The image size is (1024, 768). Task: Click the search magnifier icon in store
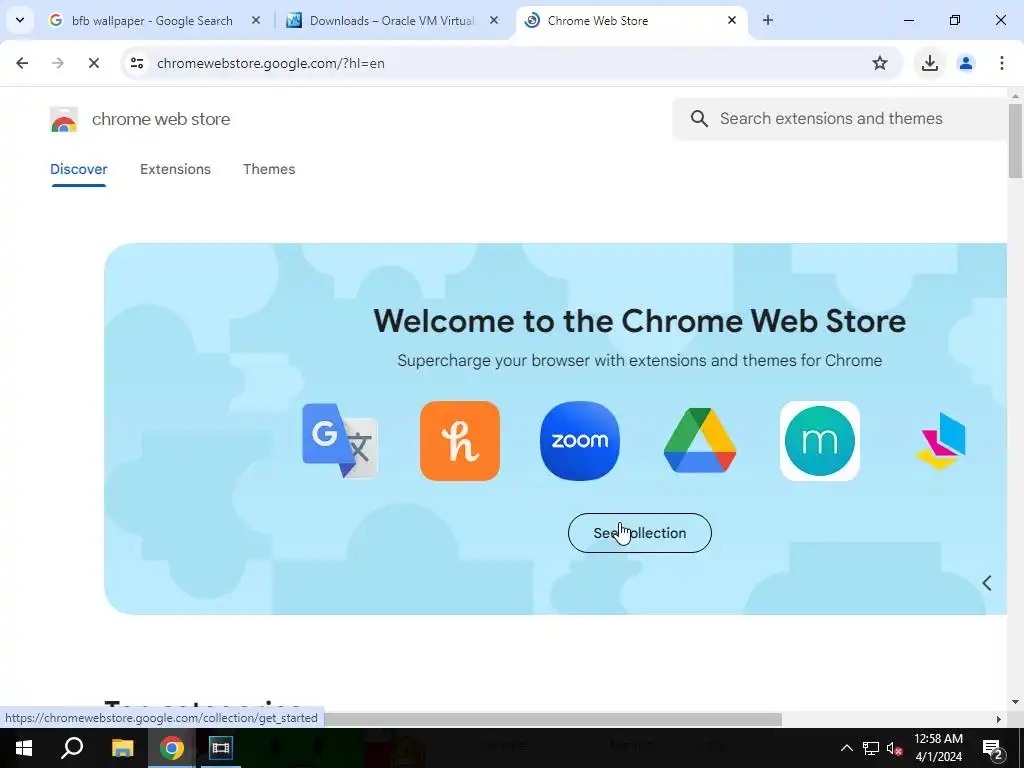click(699, 119)
